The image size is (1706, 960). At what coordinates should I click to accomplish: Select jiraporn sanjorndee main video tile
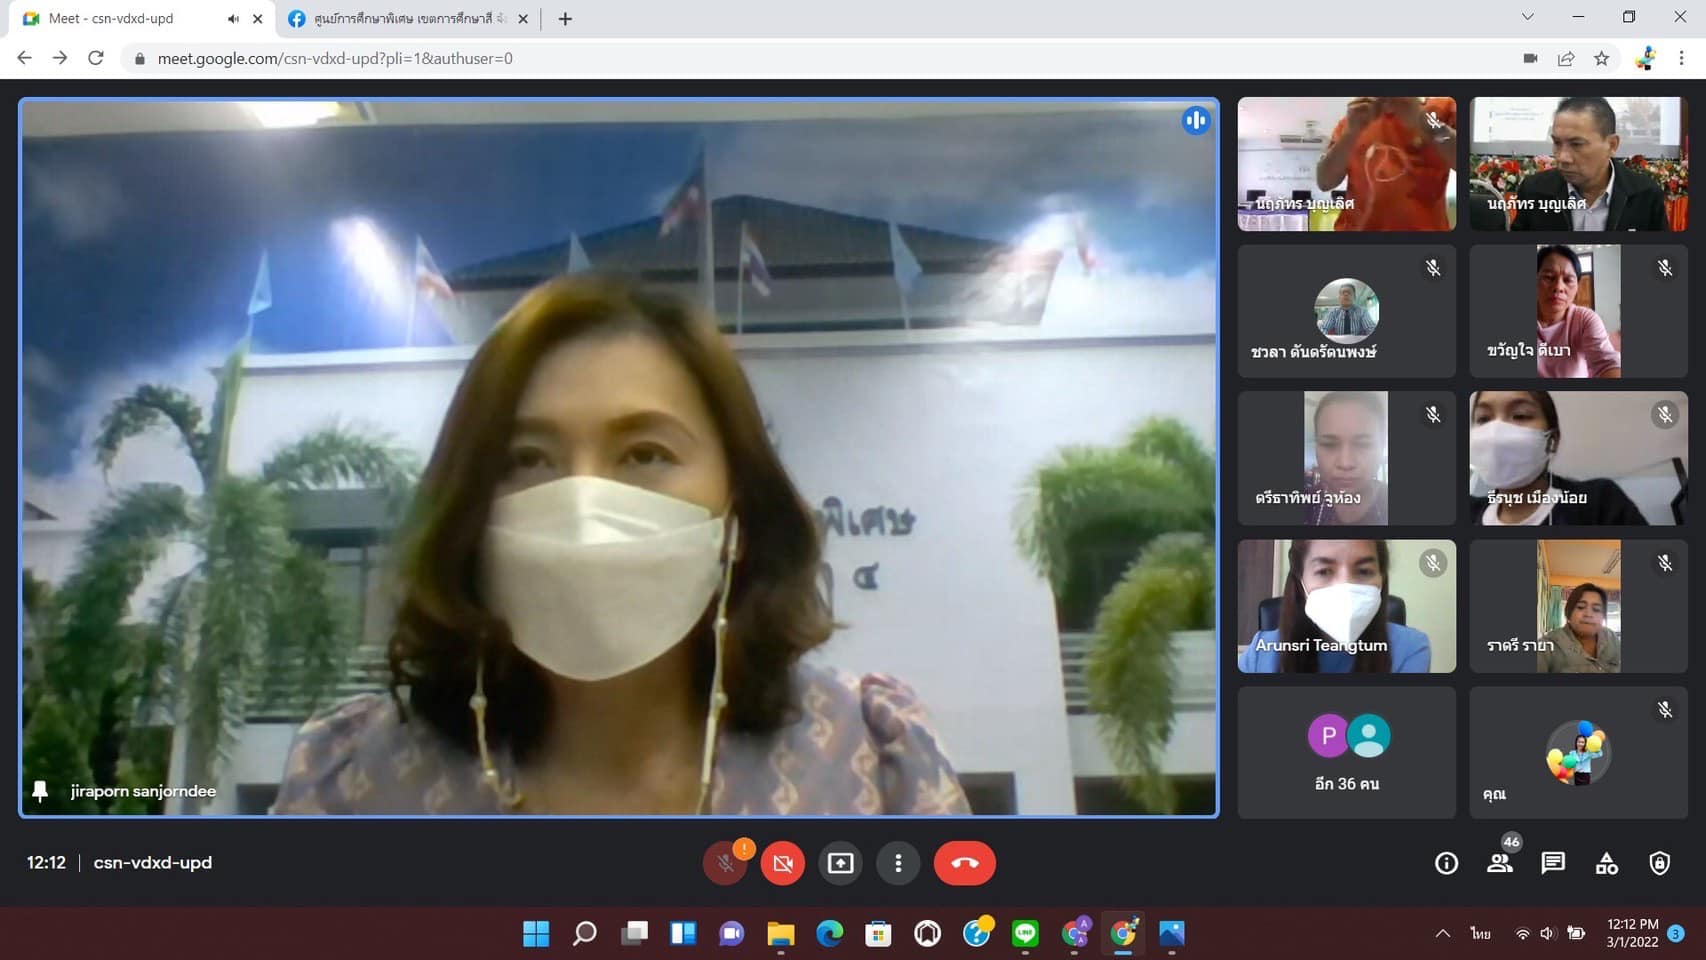[x=619, y=458]
